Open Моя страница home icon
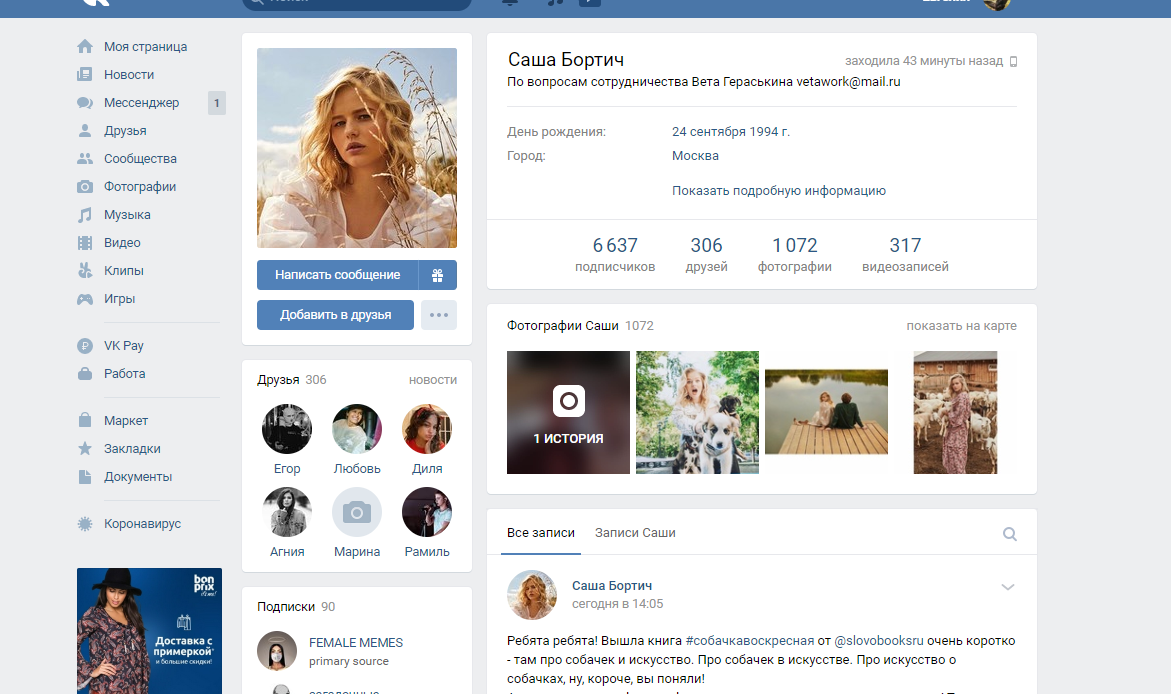The height and width of the screenshot is (694, 1171). [x=85, y=46]
